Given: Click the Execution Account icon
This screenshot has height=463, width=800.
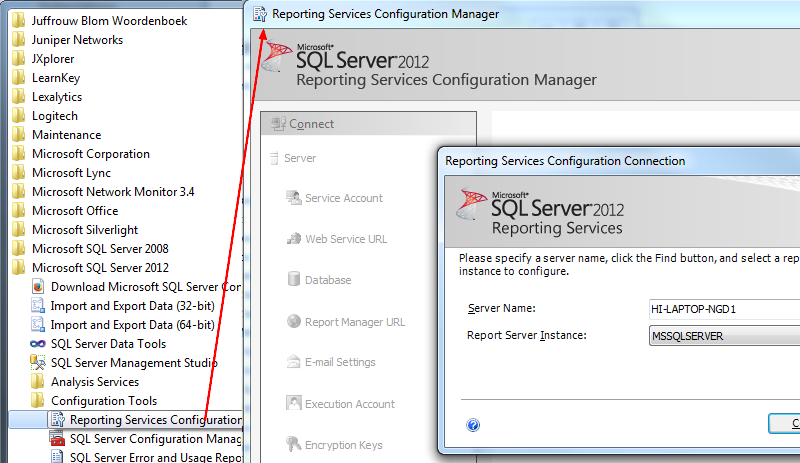Looking at the screenshot, I should point(294,403).
